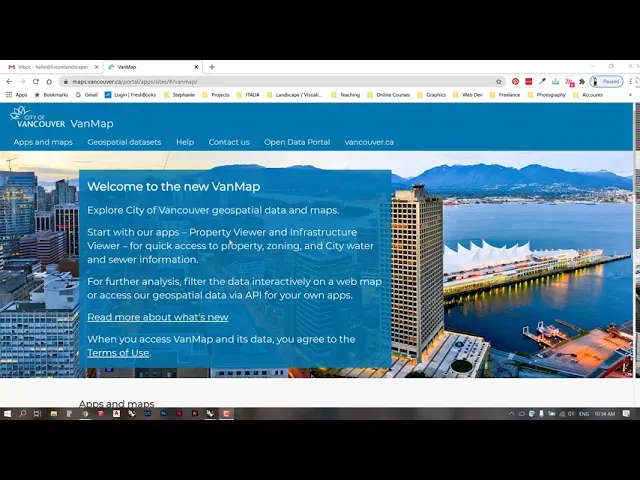
Task: Open a new browser tab
Action: (212, 67)
